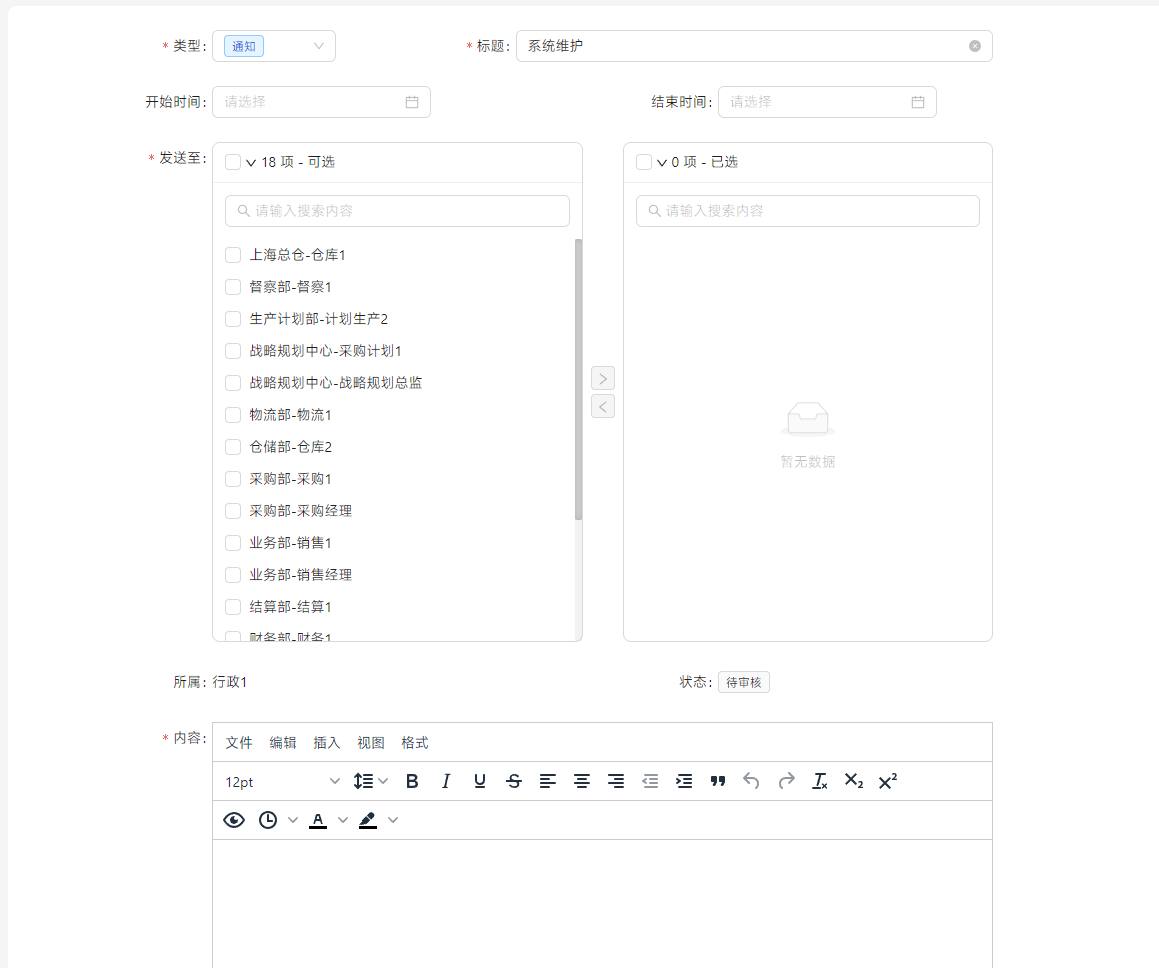Tick the 采购部-采购经理 checkbox
1159x968 pixels.
(x=233, y=511)
